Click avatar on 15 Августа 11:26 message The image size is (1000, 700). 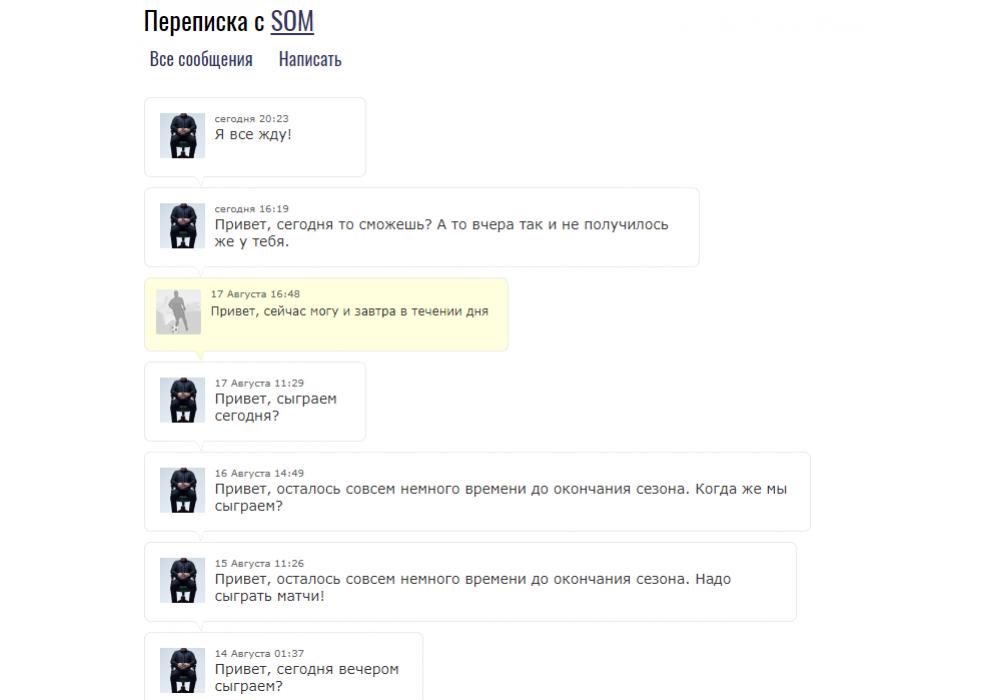click(182, 580)
